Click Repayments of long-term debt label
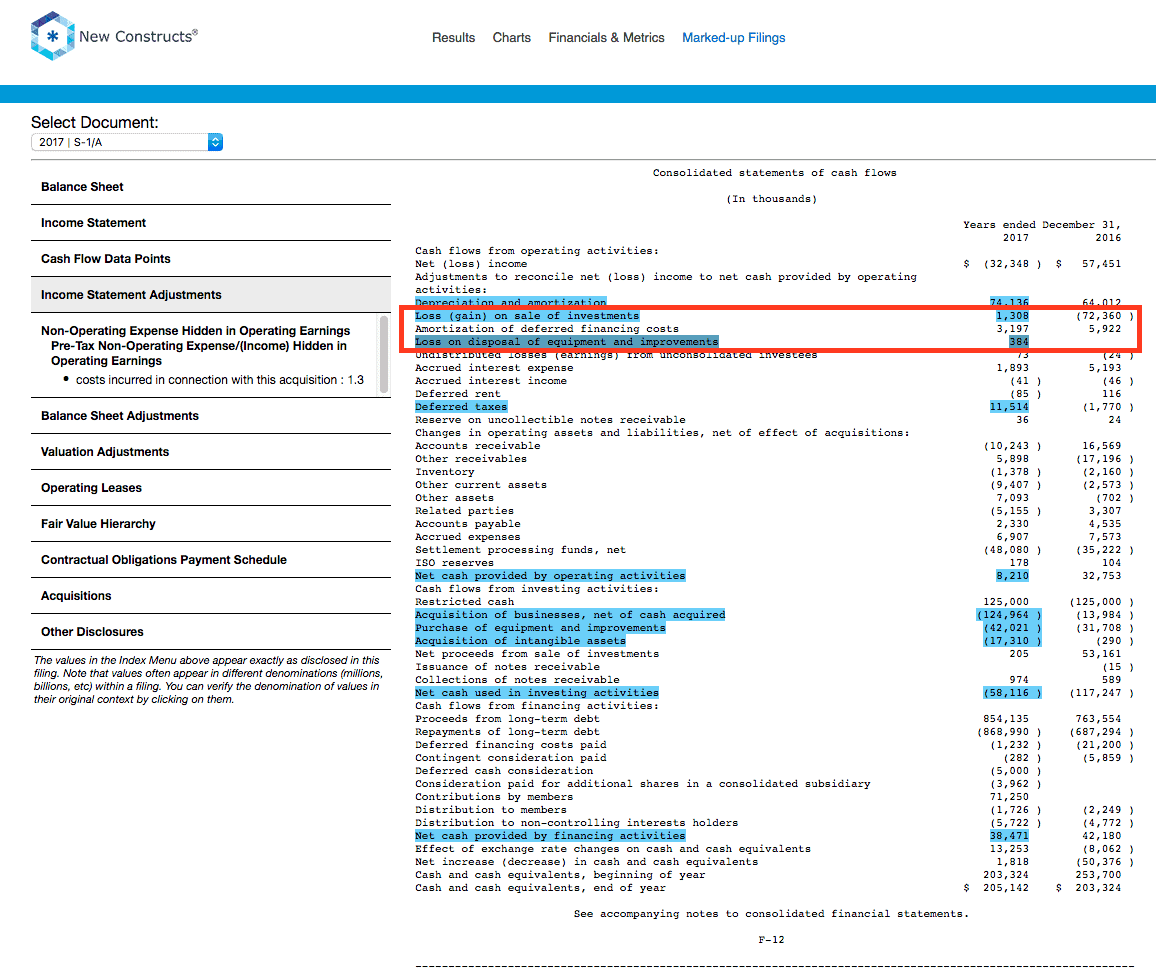Image resolution: width=1156 pixels, height=973 pixels. [507, 732]
